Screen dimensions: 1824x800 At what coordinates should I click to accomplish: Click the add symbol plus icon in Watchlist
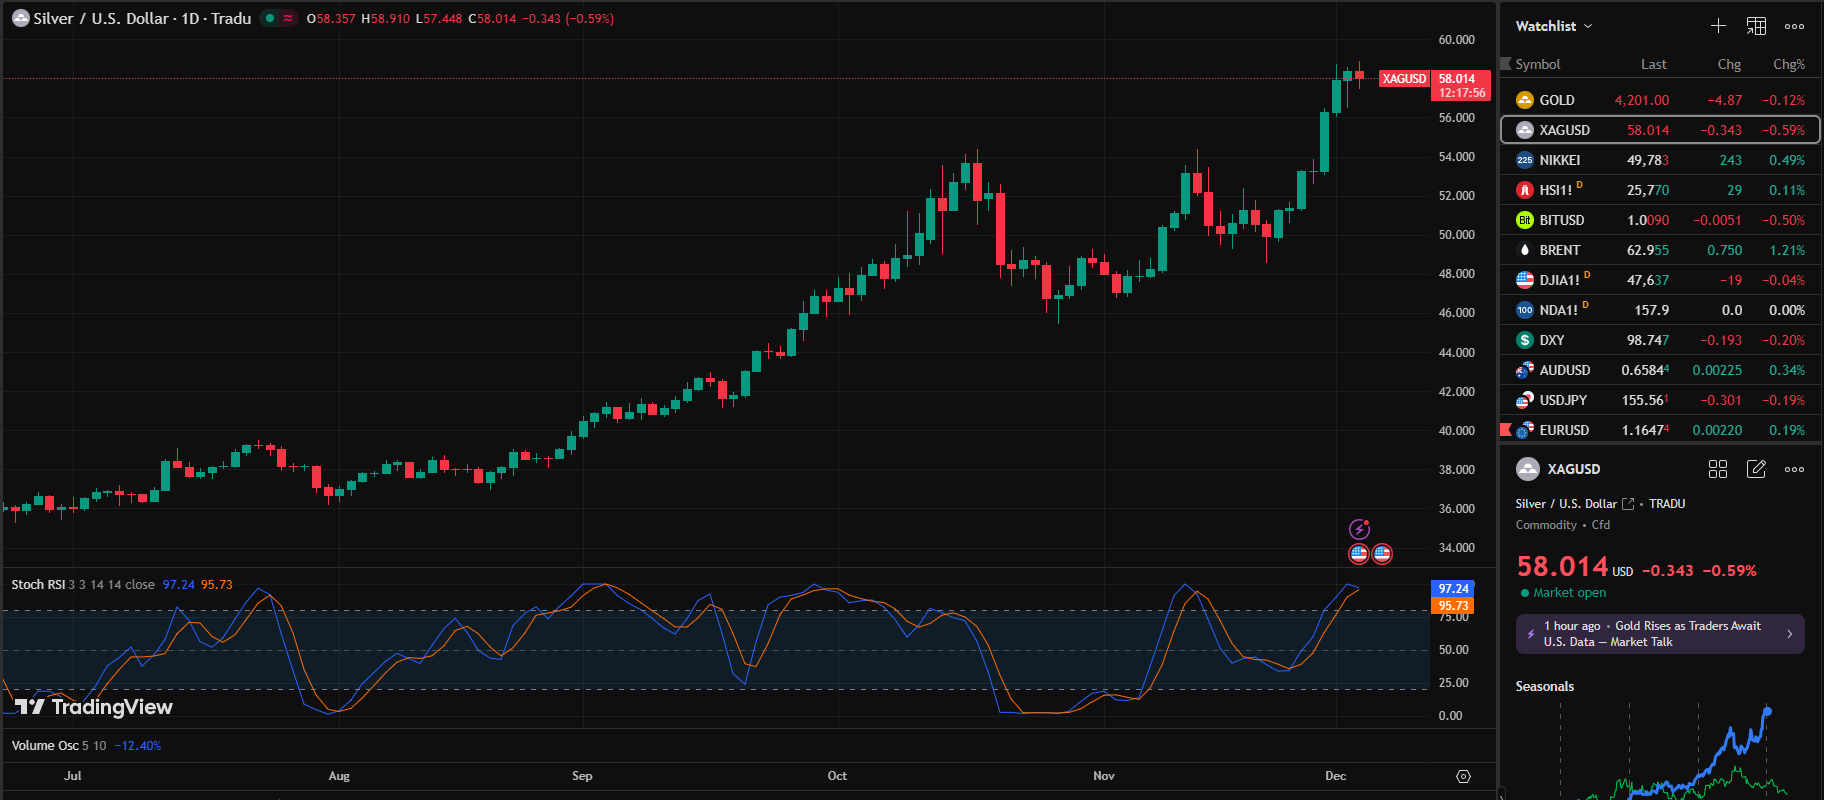[x=1718, y=26]
